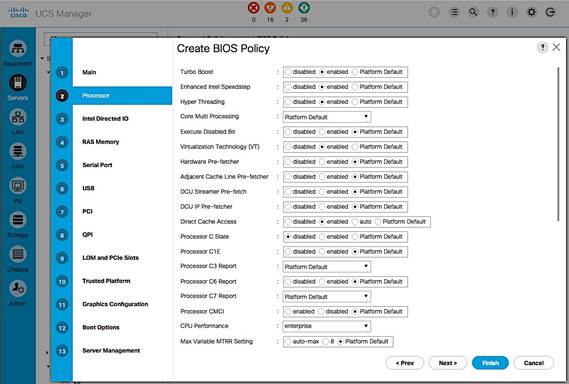Select step 7 PCI
This screenshot has width=569, height=384.
87,211
